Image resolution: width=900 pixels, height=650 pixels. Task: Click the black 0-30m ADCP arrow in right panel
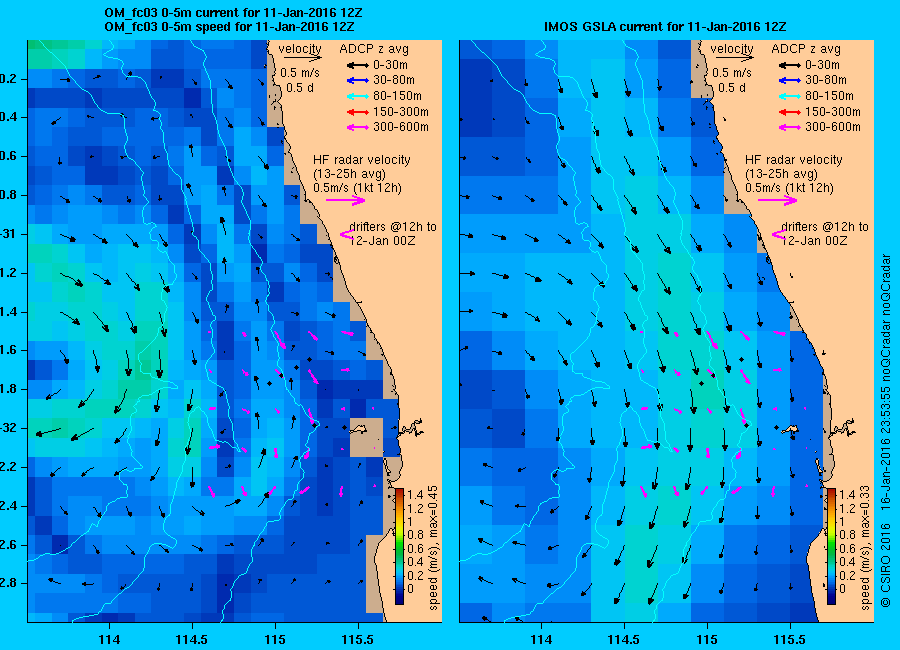point(790,65)
